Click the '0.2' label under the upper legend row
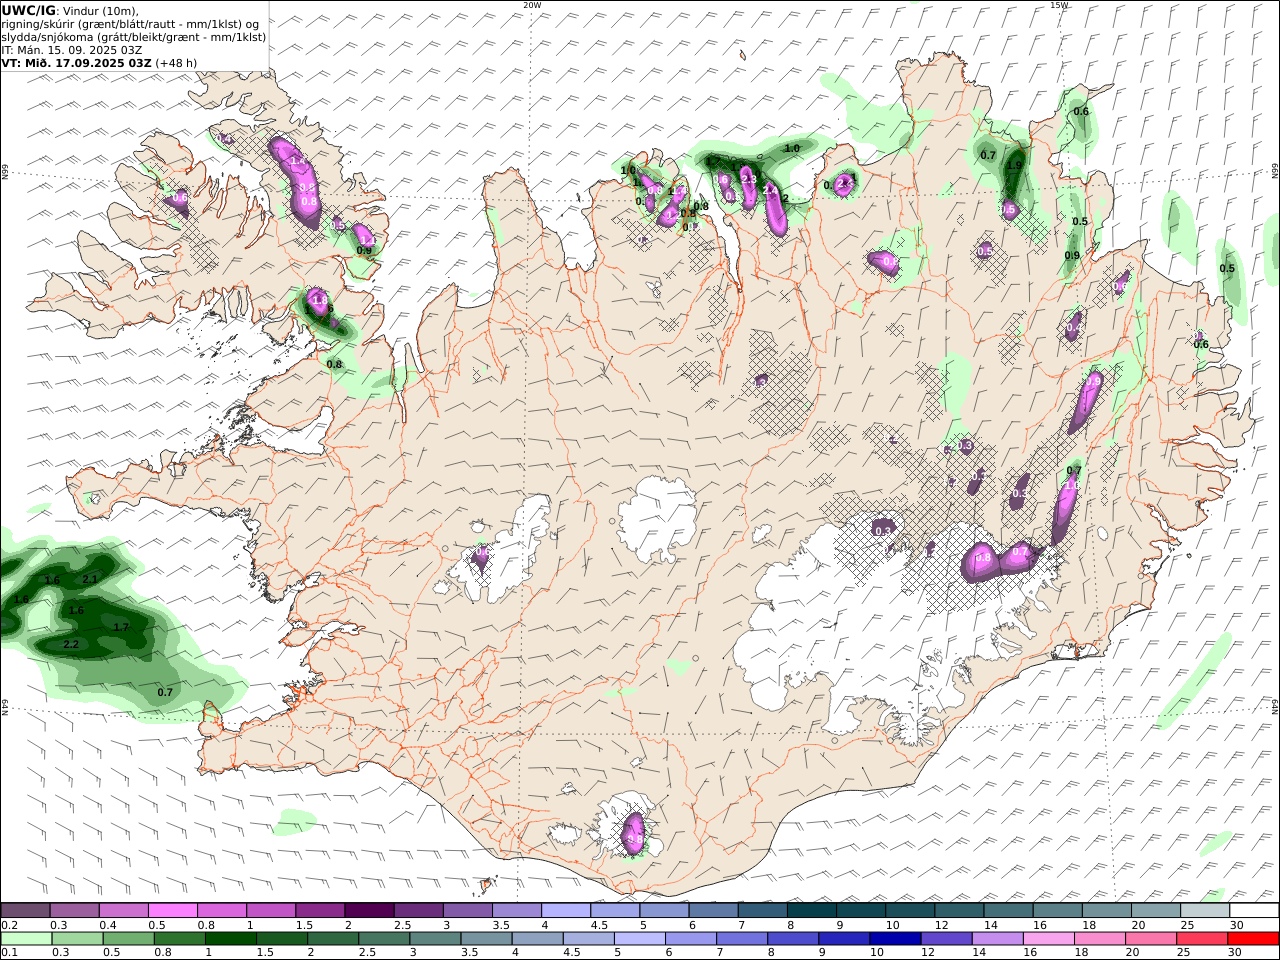 (9, 925)
